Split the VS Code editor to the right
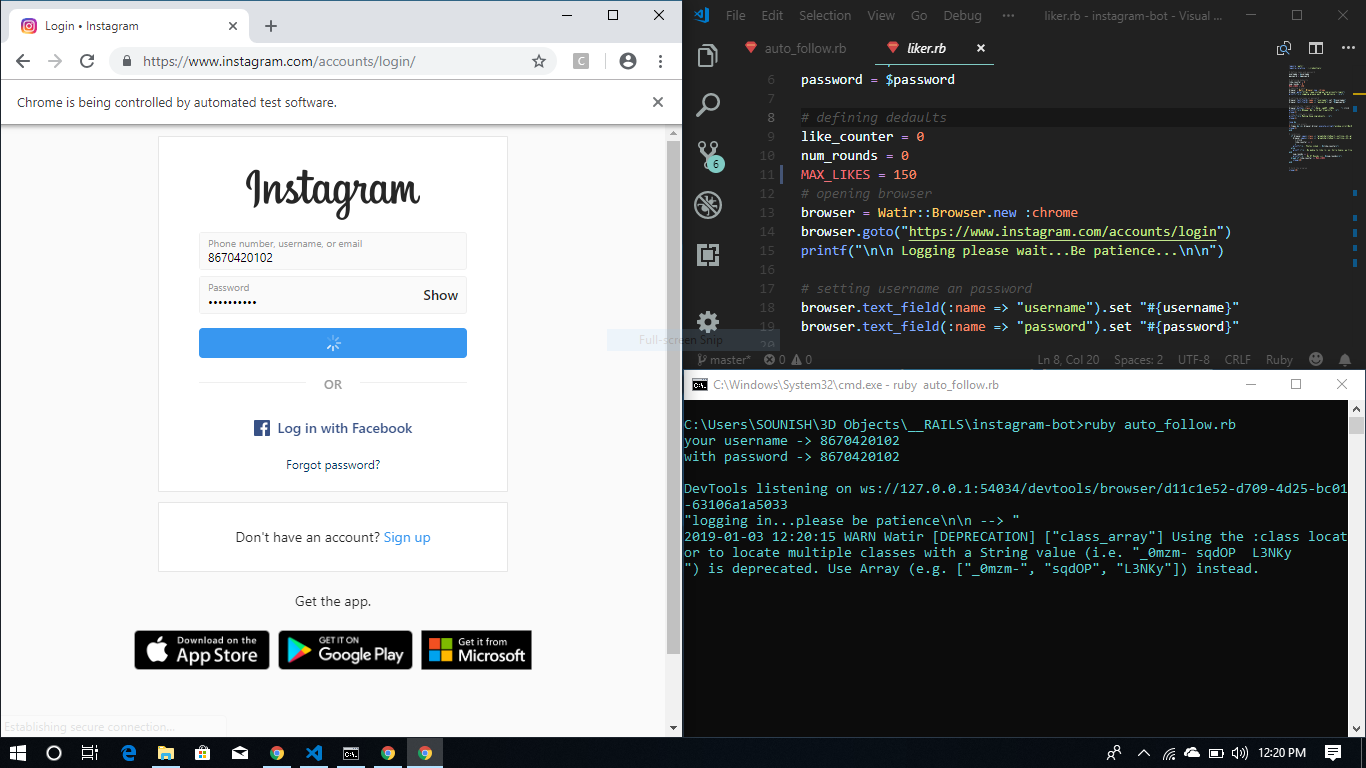 1316,48
